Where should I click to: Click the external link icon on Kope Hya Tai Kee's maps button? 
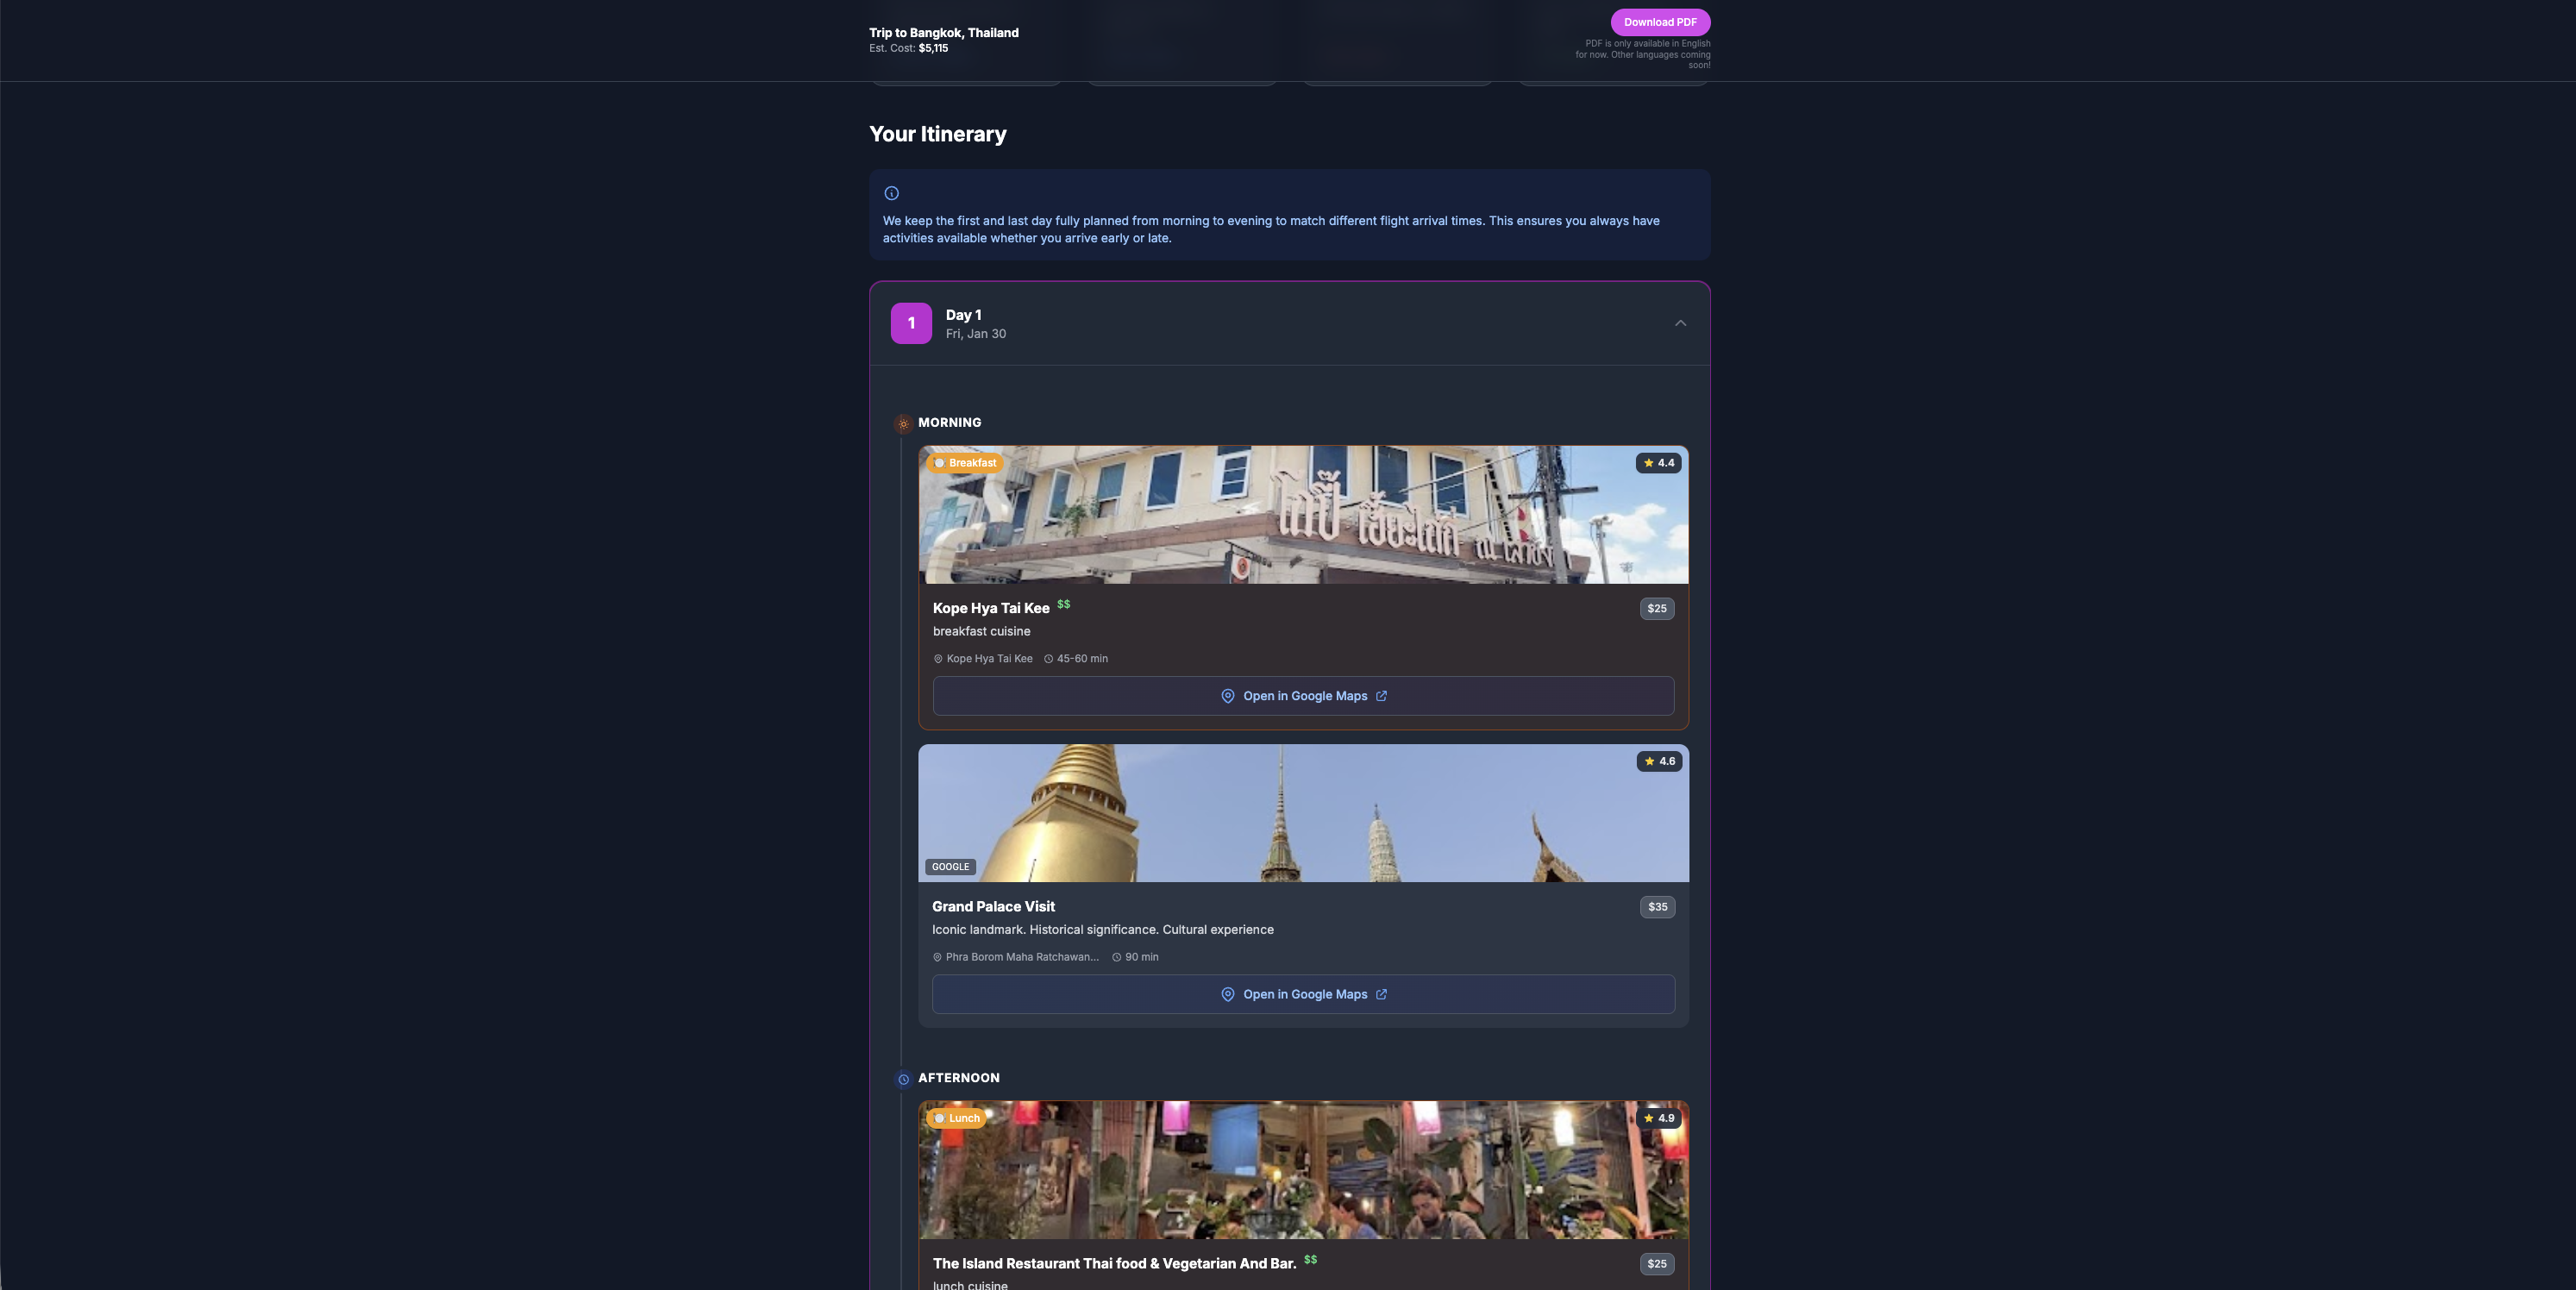(x=1381, y=696)
